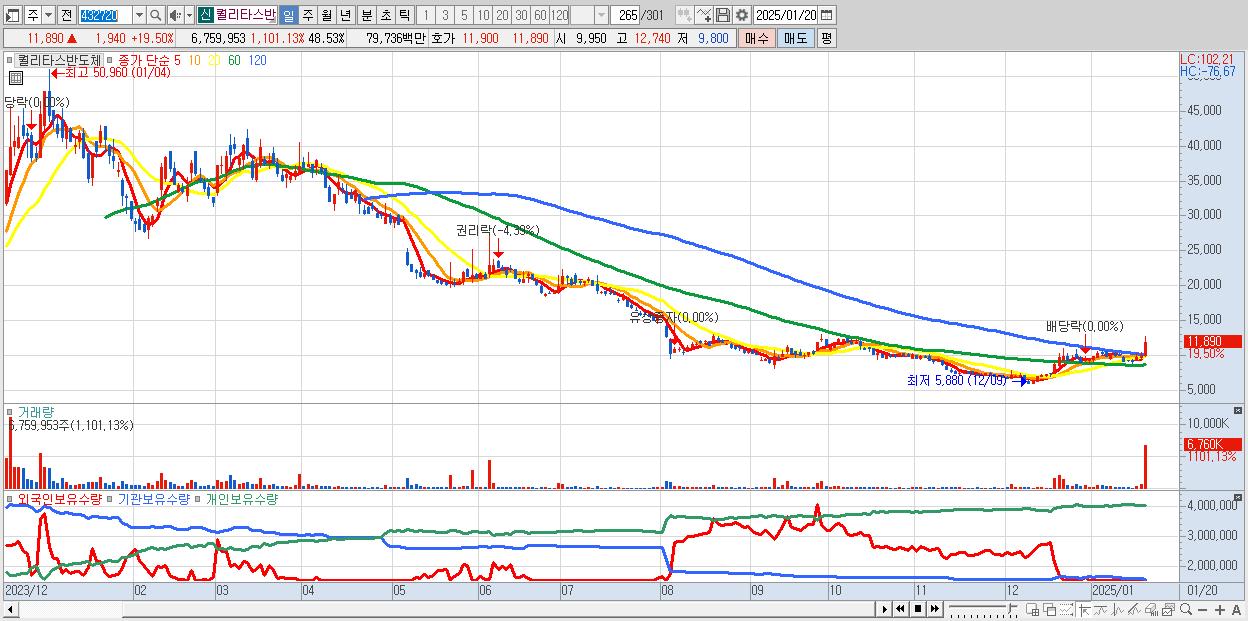Open the chart settings gear icon

click(742, 15)
